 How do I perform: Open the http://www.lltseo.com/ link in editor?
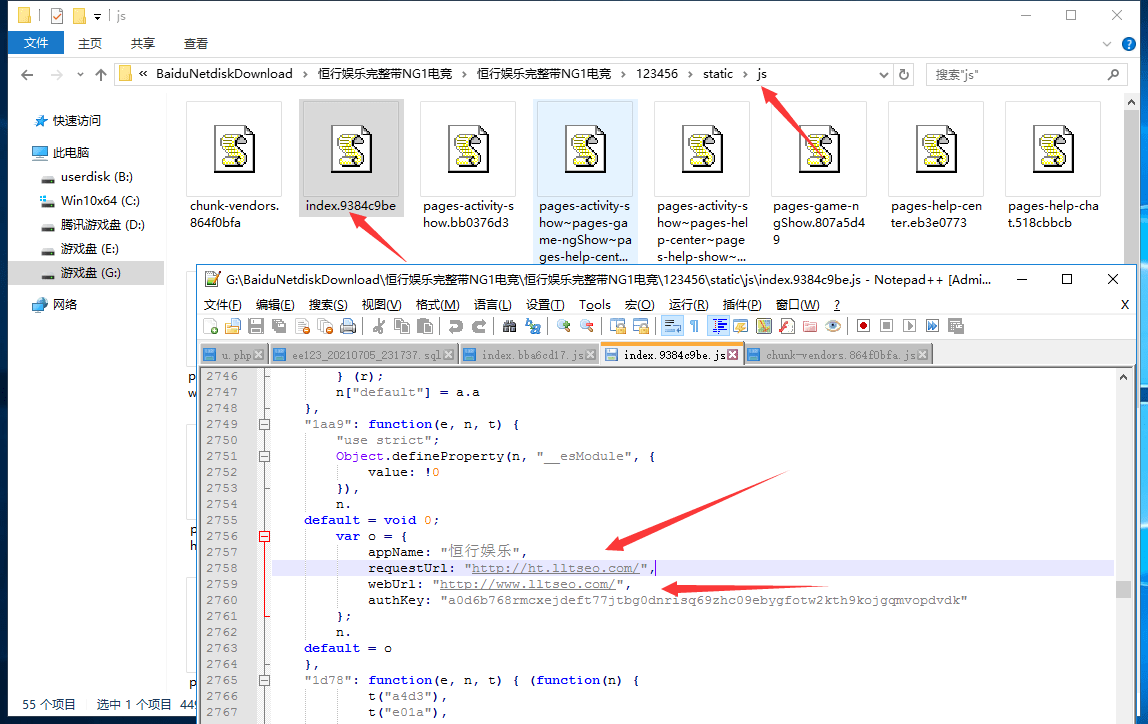[x=528, y=585]
